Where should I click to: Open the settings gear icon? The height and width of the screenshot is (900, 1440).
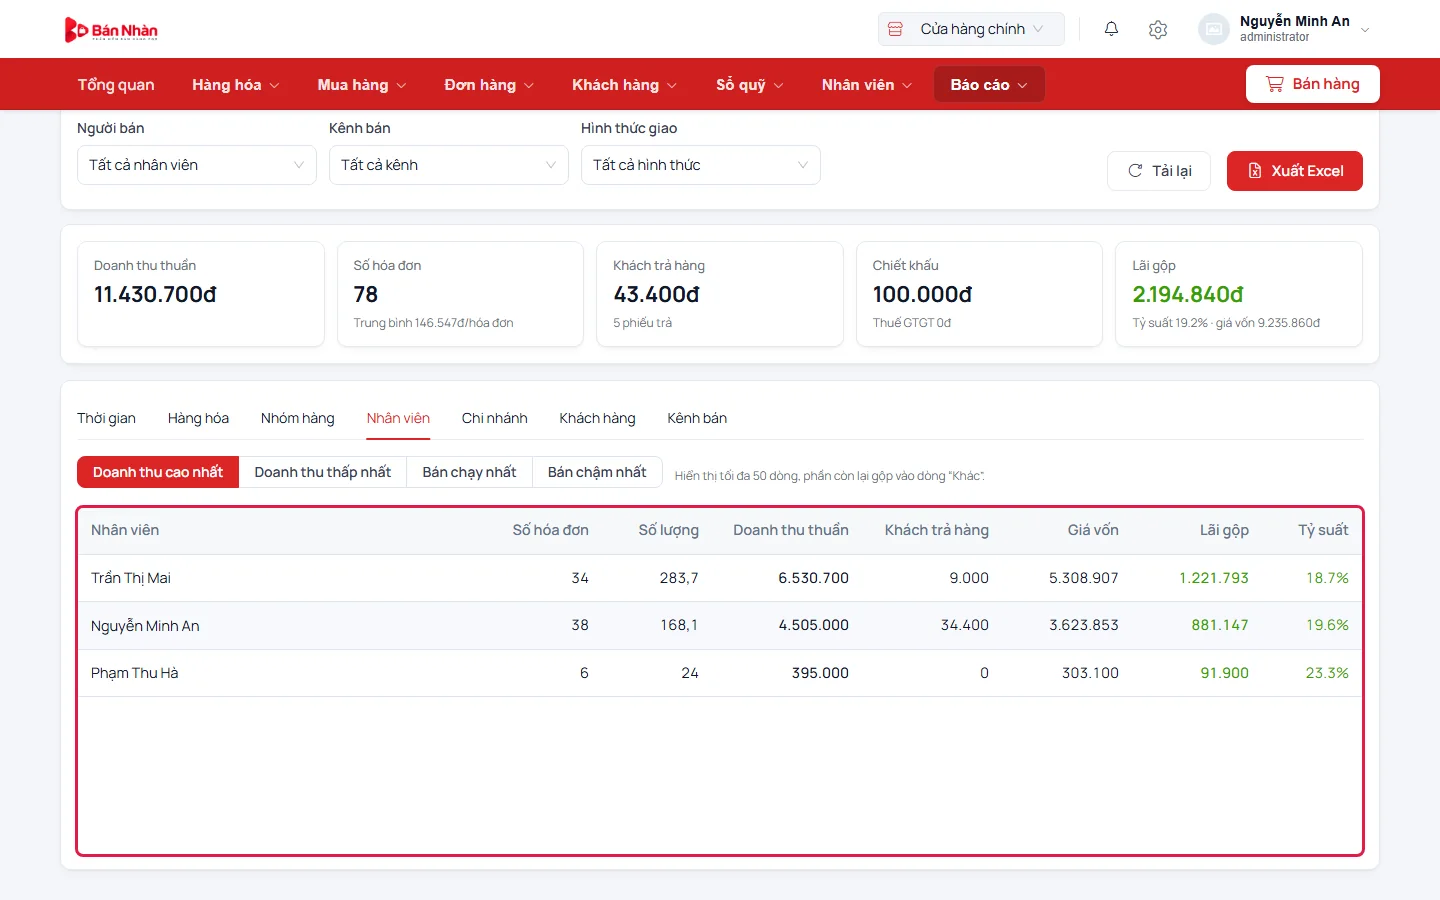point(1158,29)
